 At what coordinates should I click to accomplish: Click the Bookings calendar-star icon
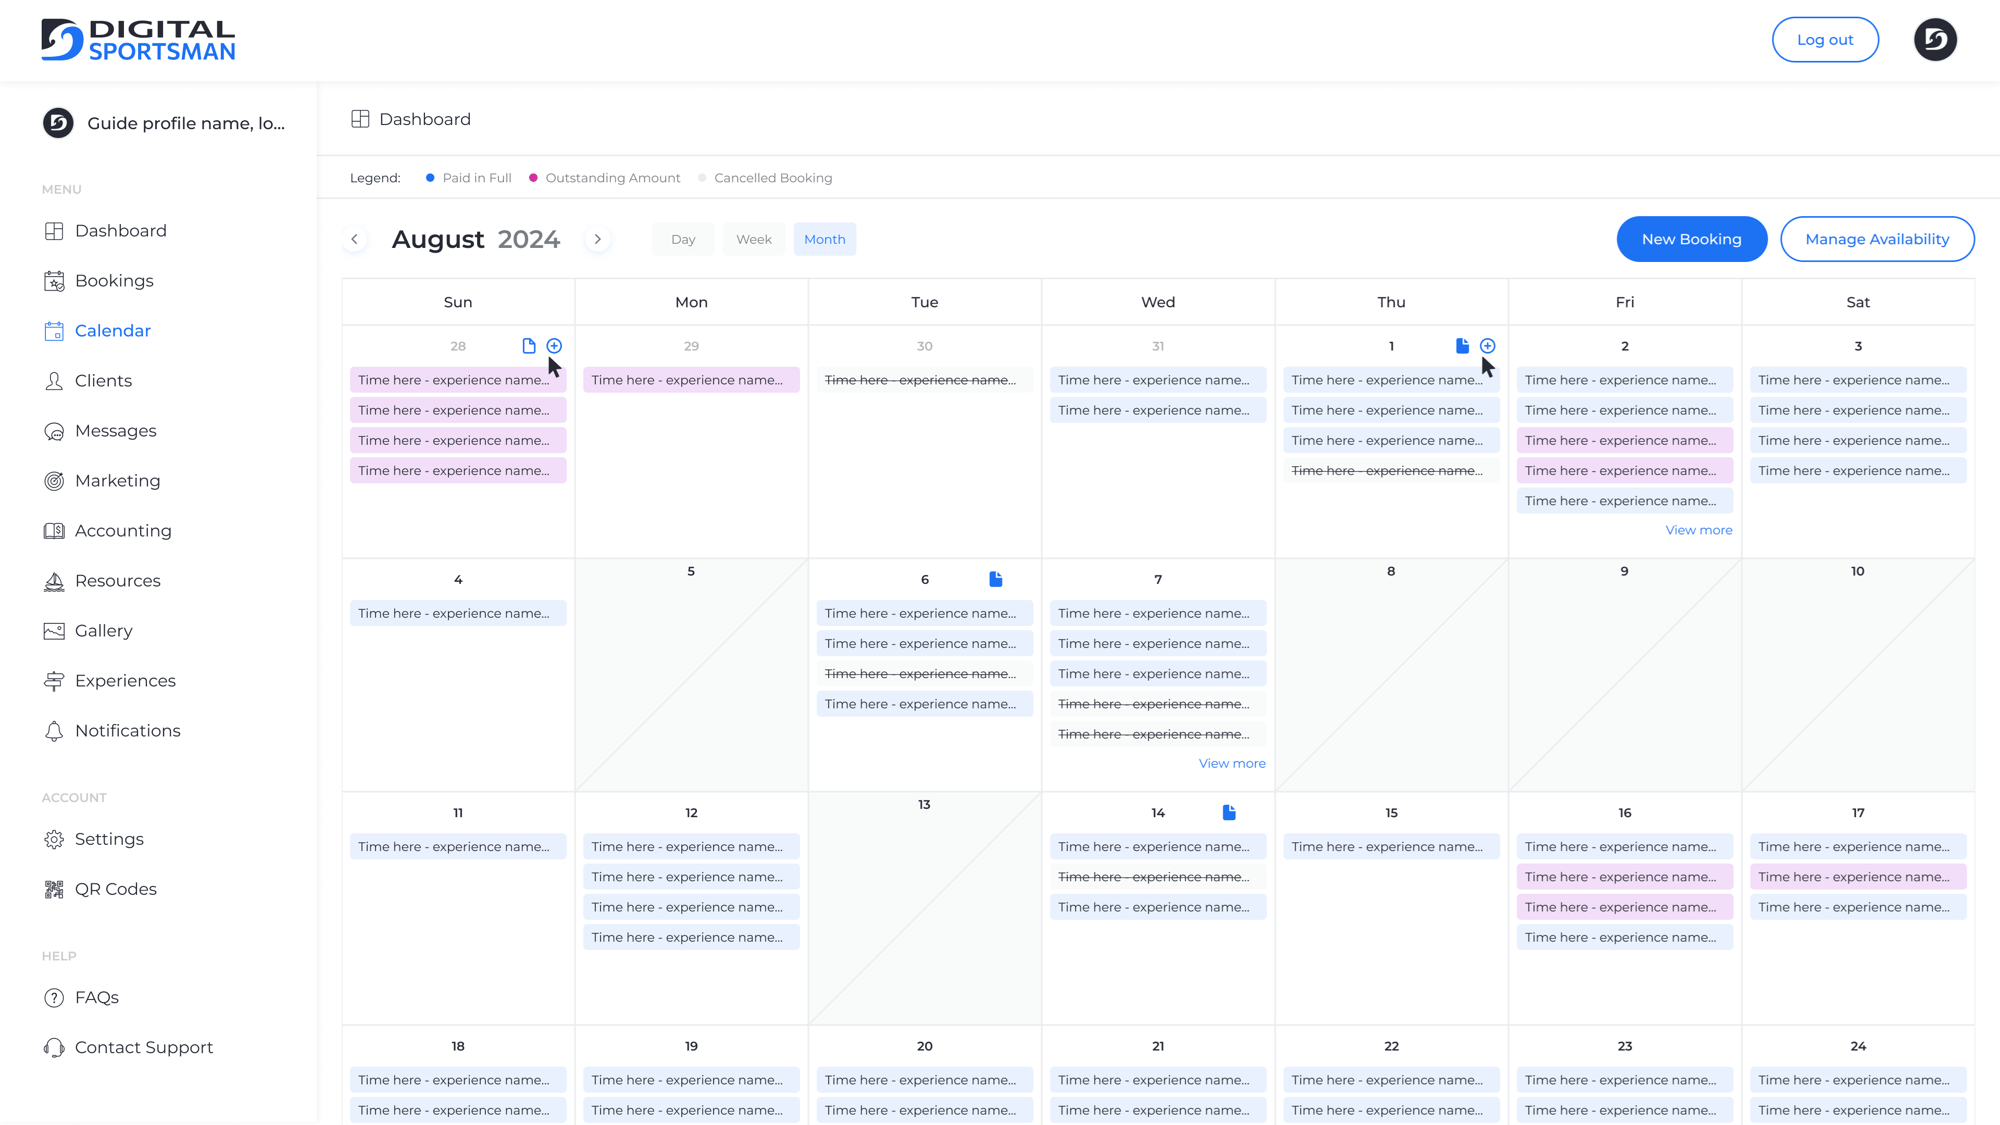tap(54, 281)
